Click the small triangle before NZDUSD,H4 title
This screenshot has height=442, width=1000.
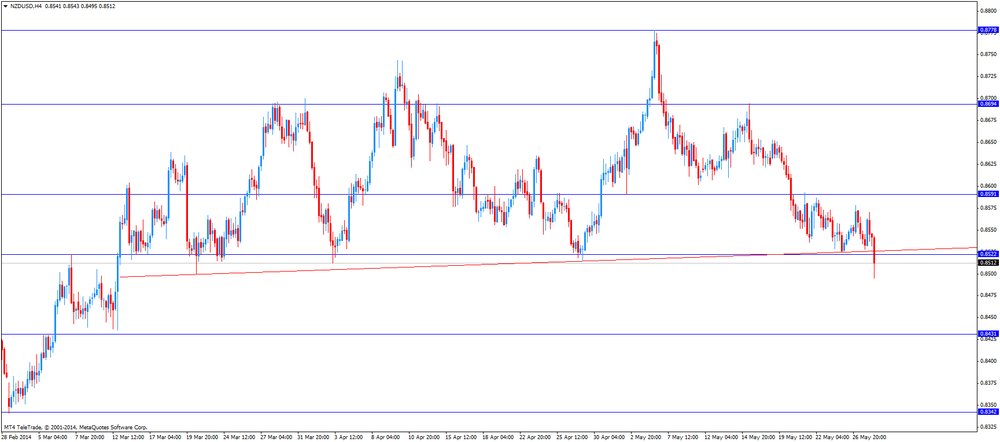[5, 6]
